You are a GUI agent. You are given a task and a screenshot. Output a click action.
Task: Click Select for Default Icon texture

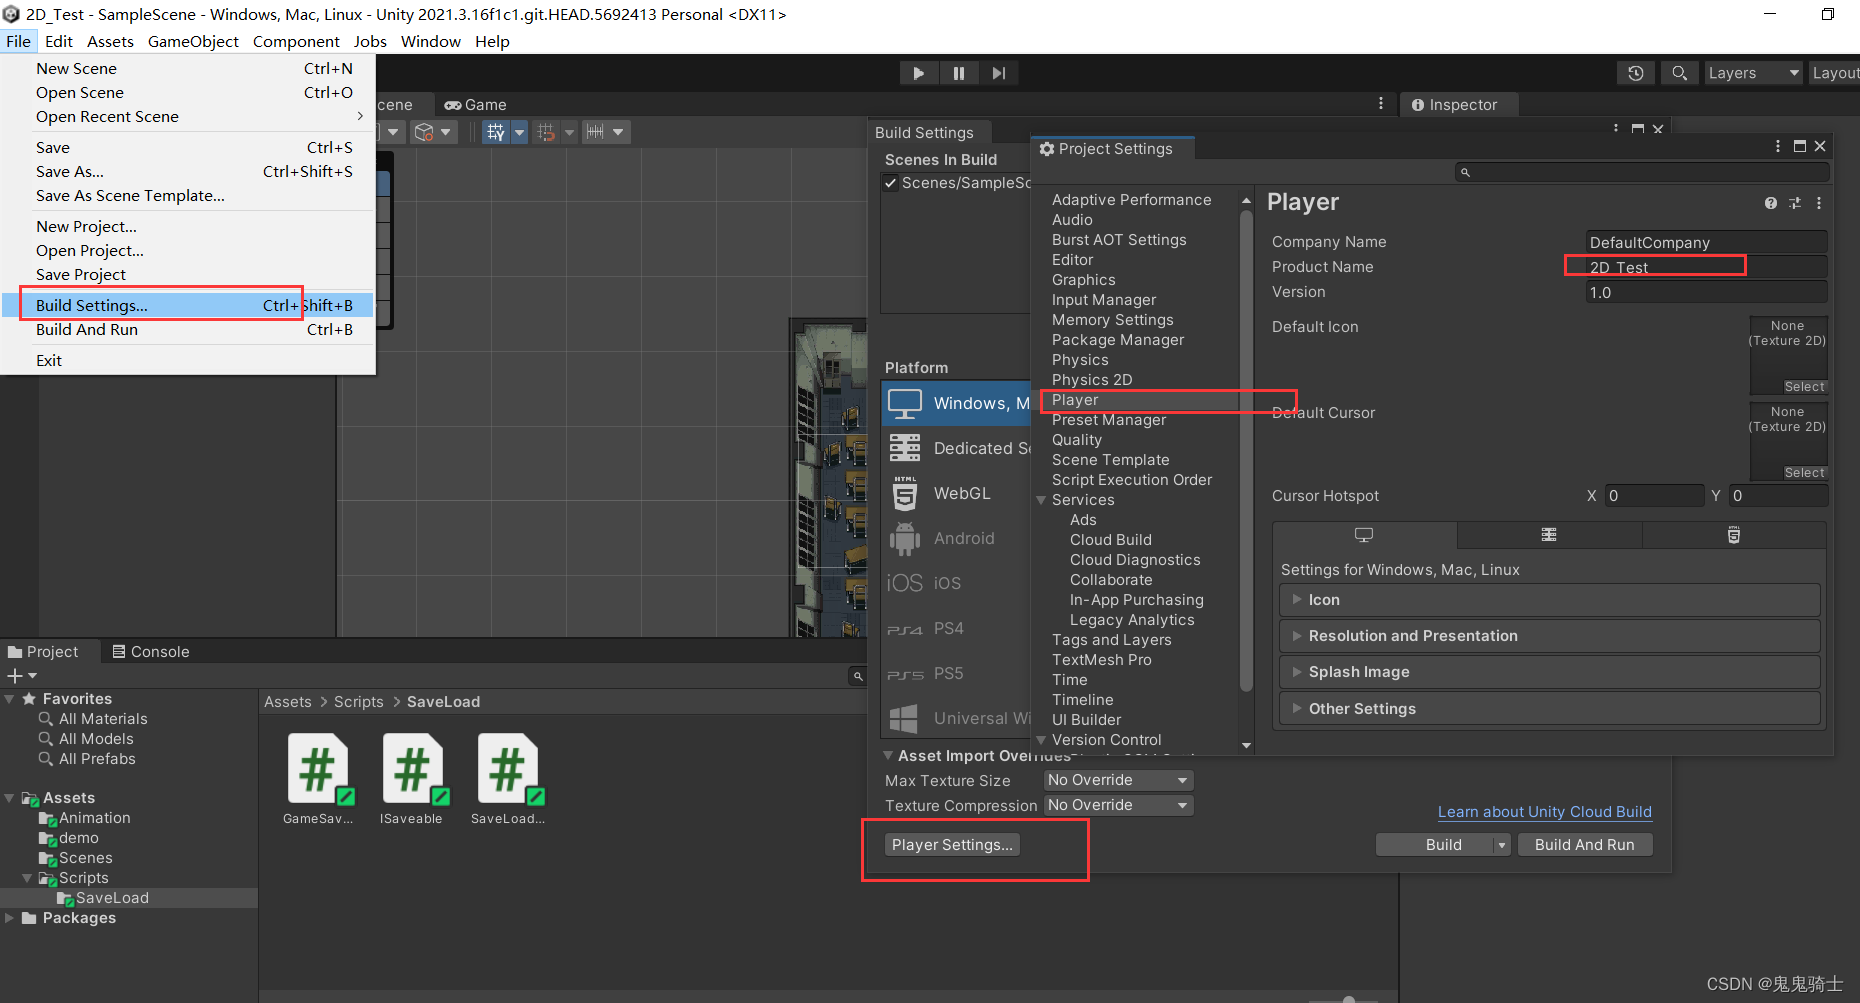1805,387
